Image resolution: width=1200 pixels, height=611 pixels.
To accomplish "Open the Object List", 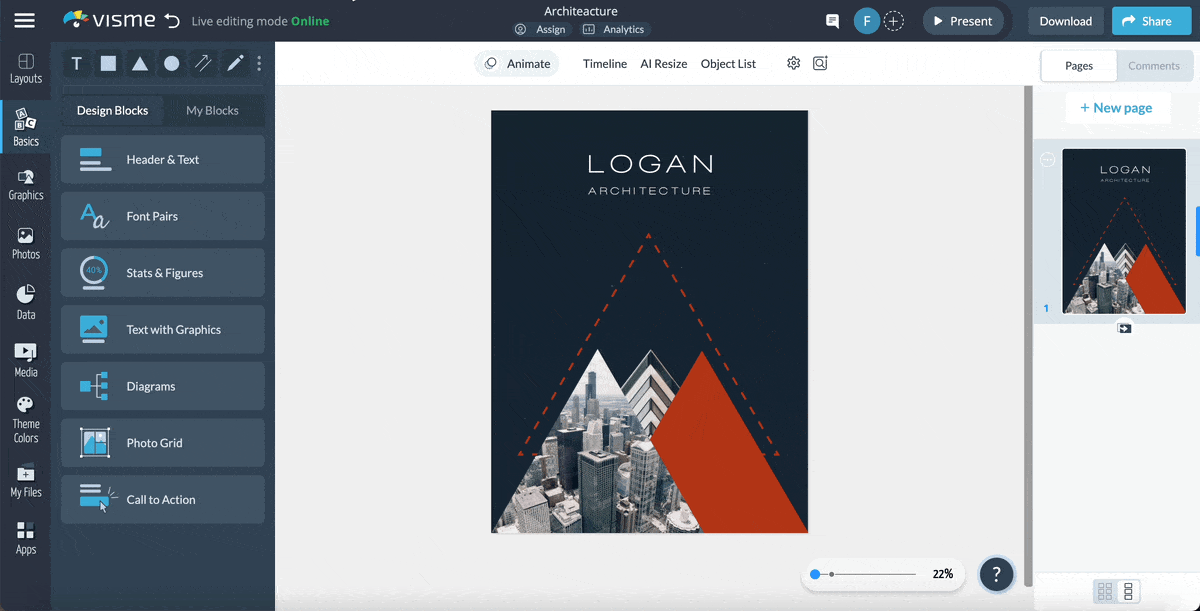I will 728,63.
